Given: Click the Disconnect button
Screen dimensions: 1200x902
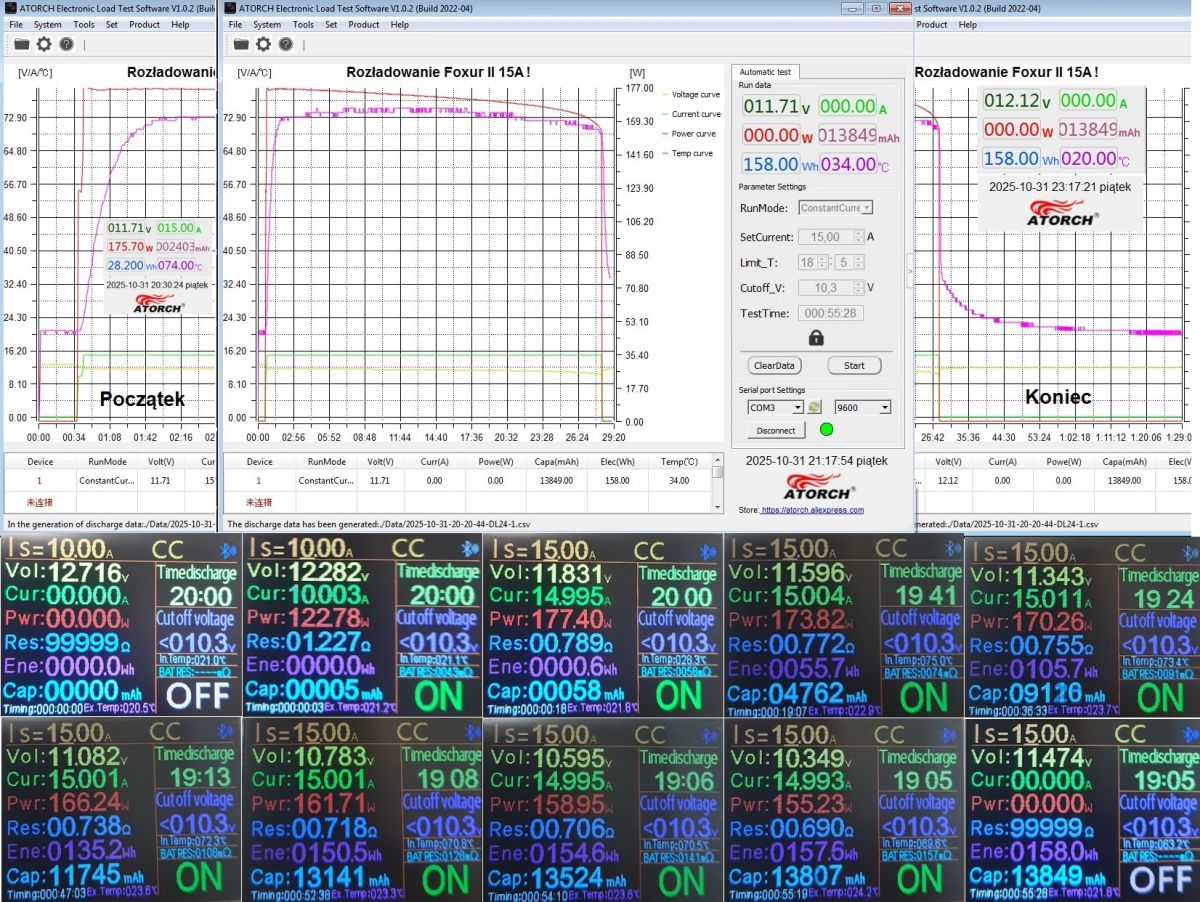Looking at the screenshot, I should (776, 430).
